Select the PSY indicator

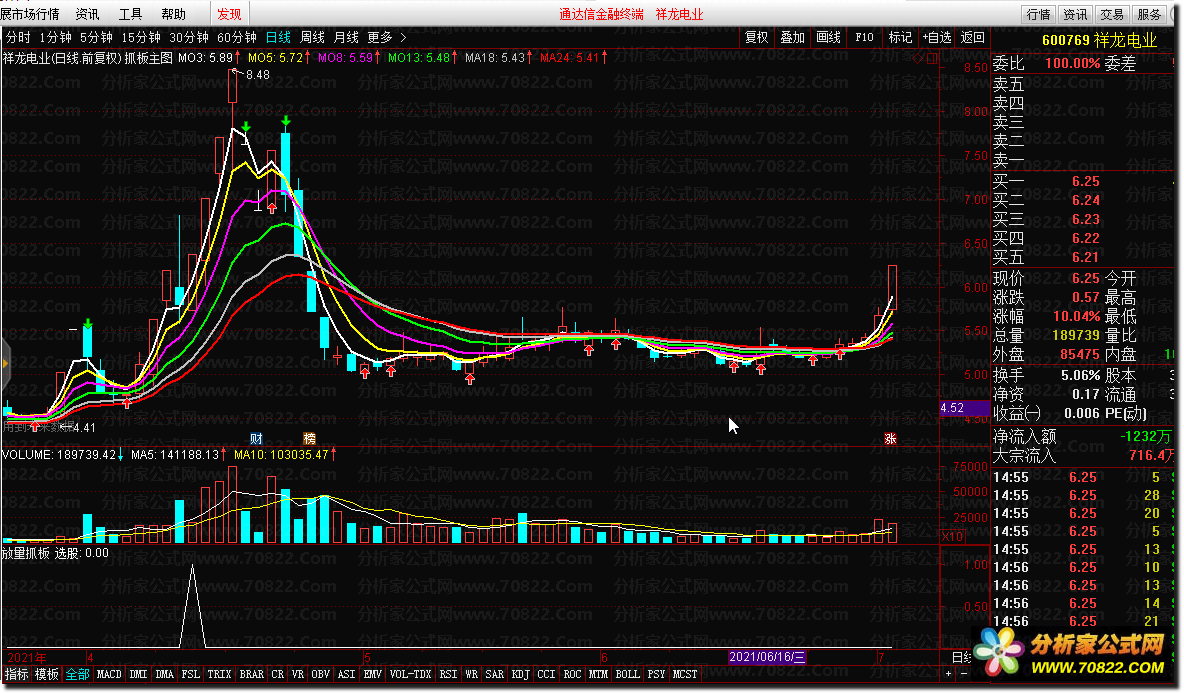coord(656,674)
